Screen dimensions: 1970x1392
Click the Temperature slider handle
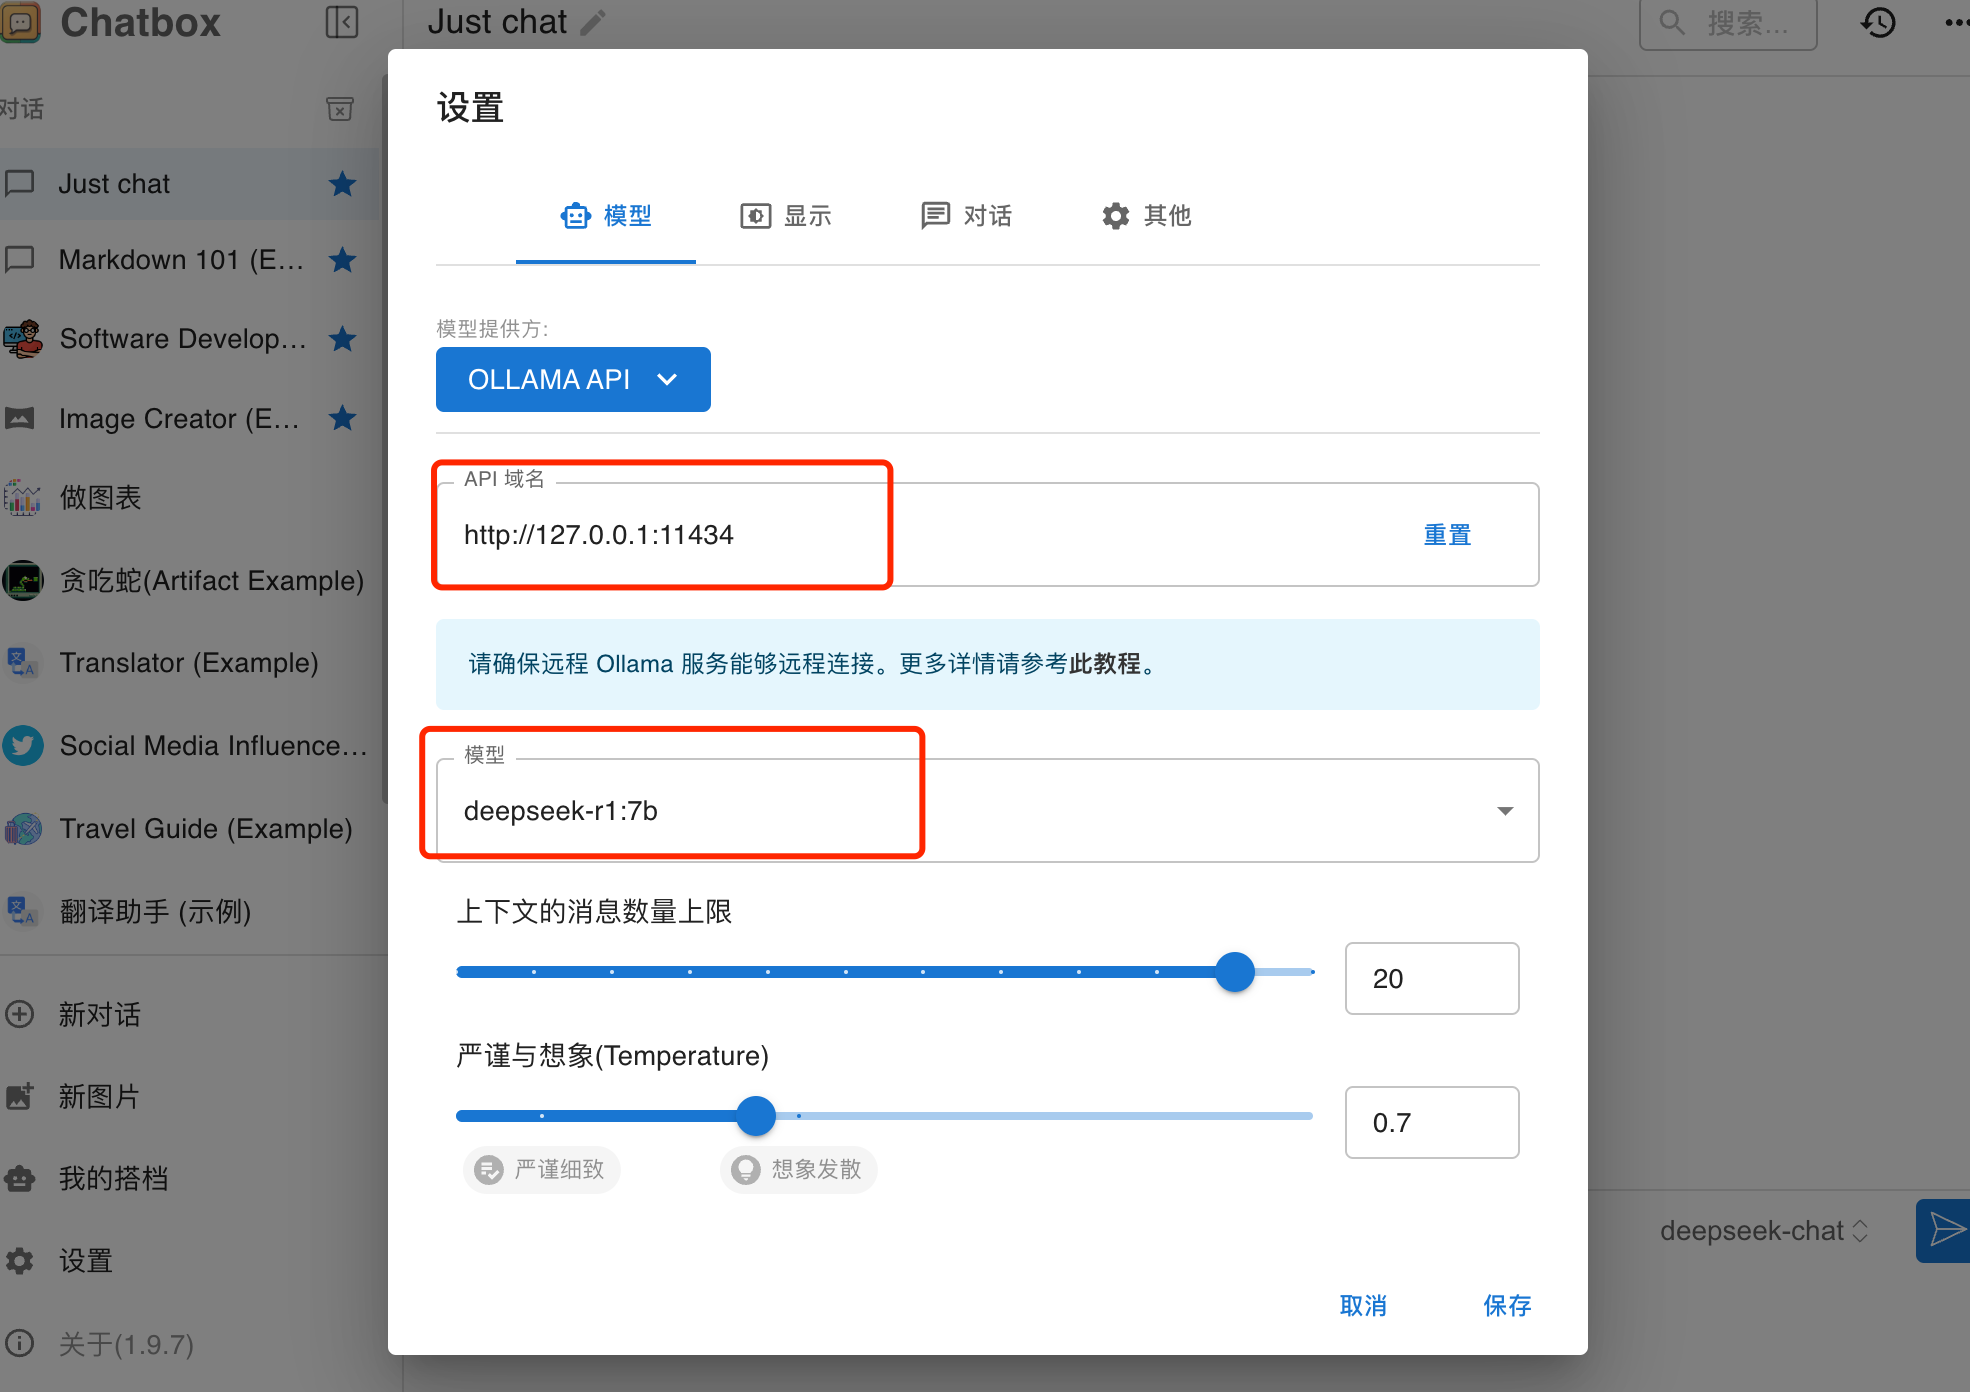tap(756, 1116)
